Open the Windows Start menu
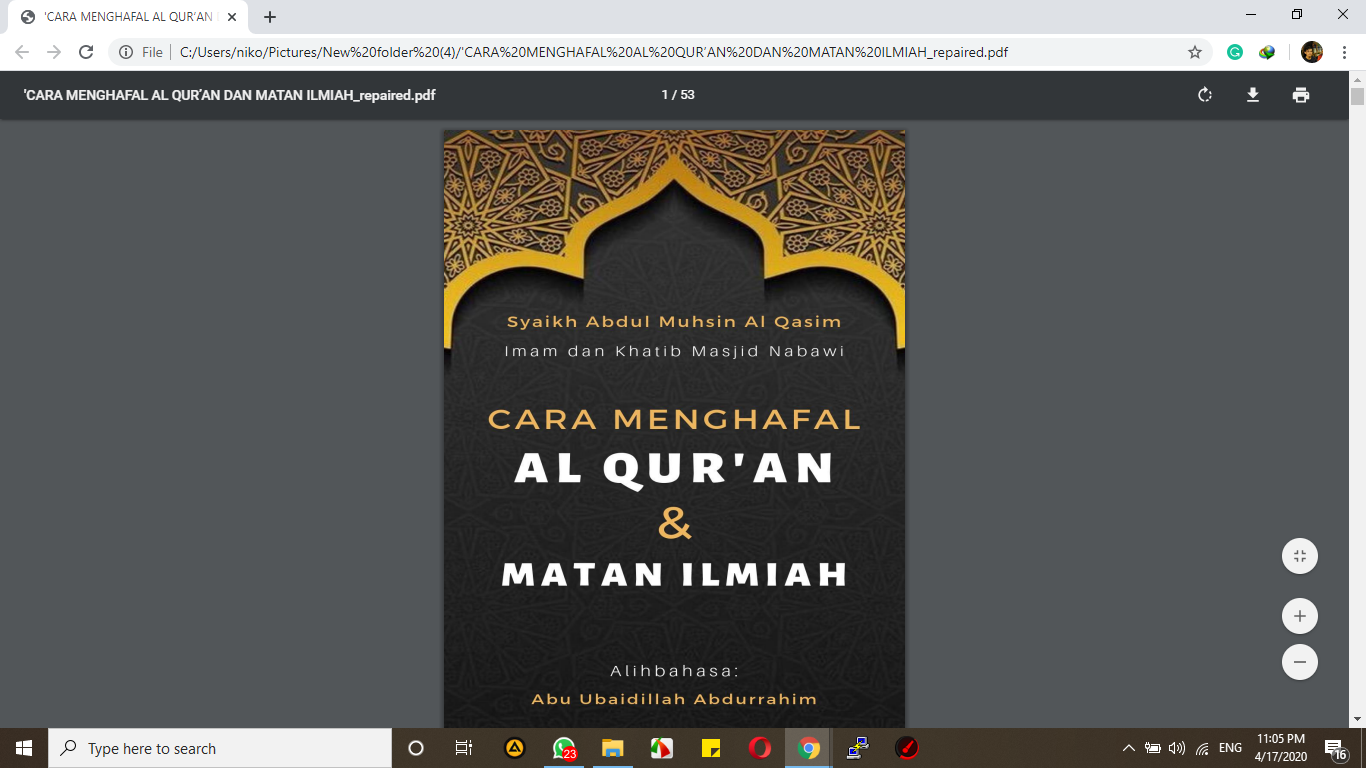Screen dimensions: 1366x768 [24, 748]
